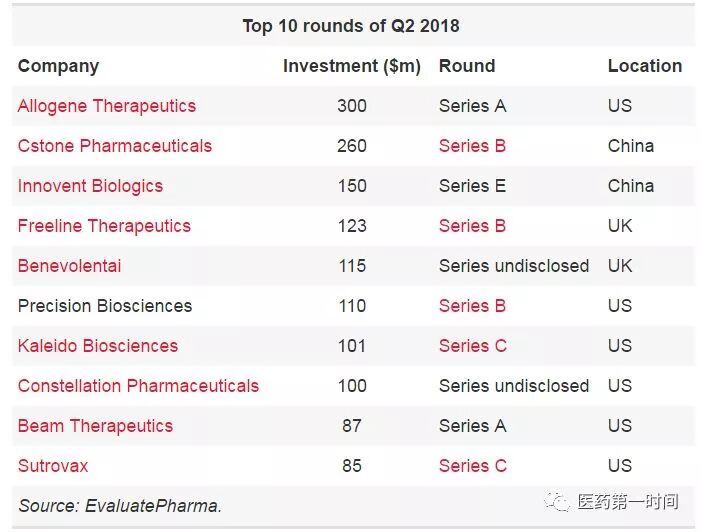
Task: Open Series C link in Sutrovax row
Action: 473,466
